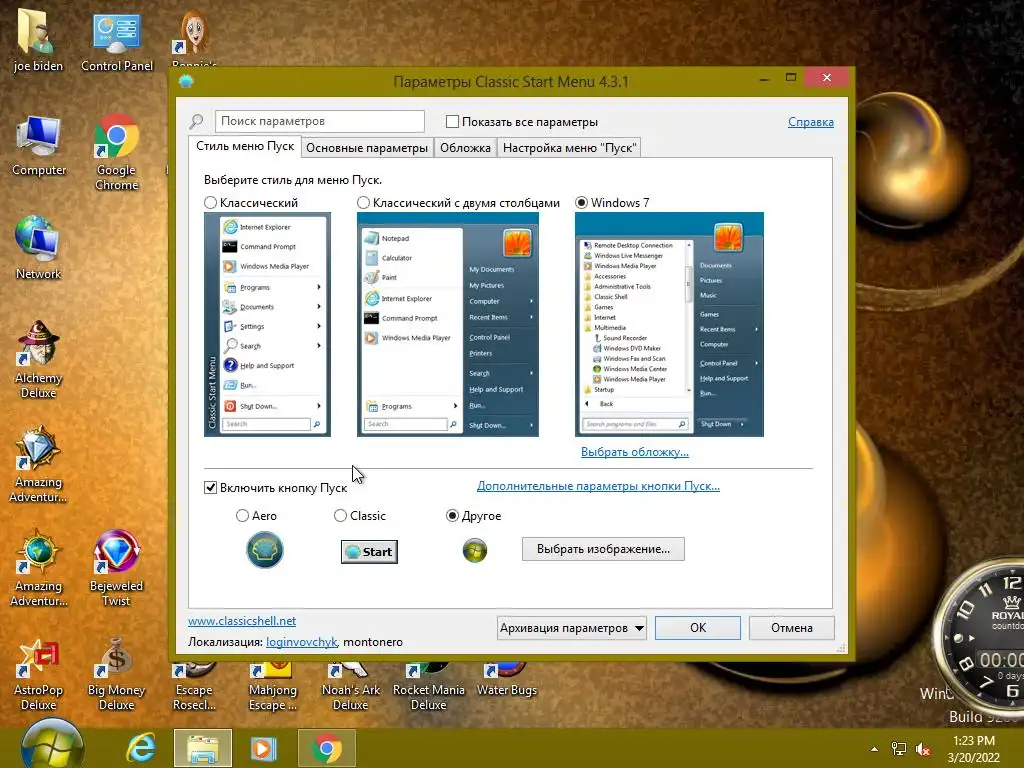Open the Архивация параметров dropdown

[571, 628]
